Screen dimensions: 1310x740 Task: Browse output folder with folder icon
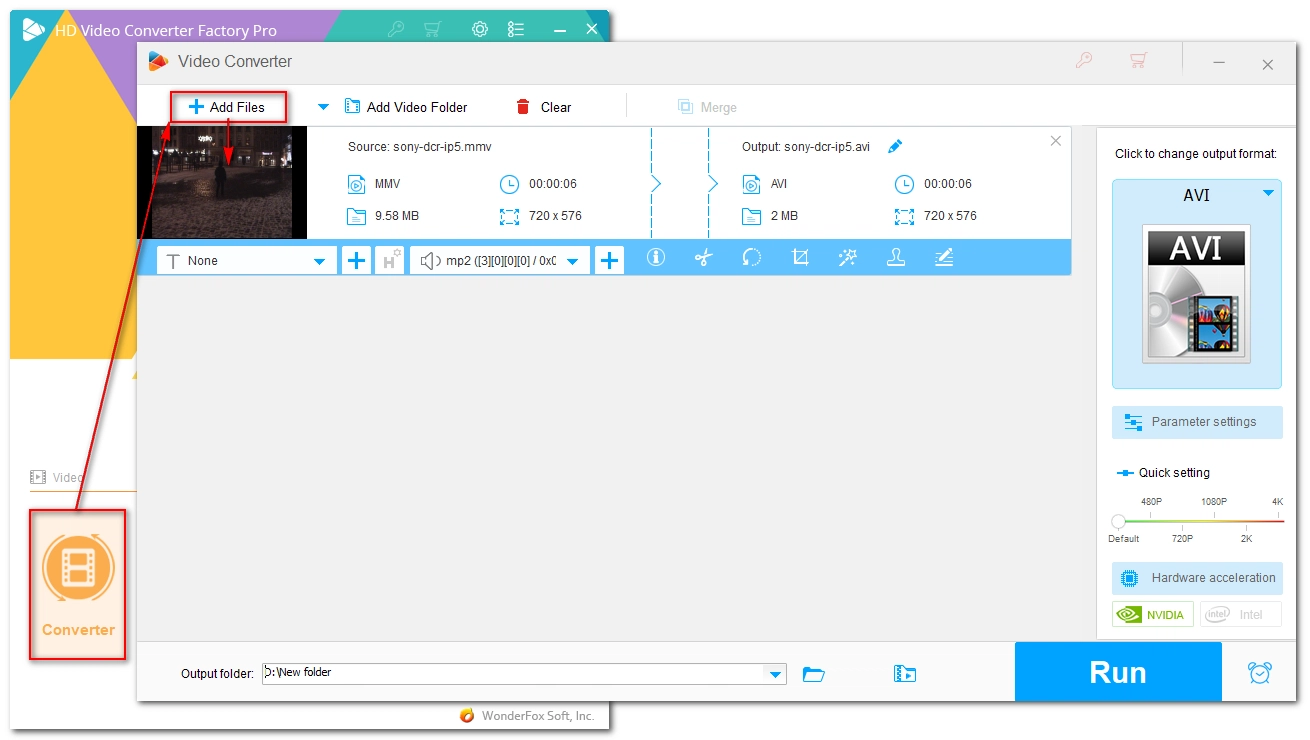pos(814,674)
